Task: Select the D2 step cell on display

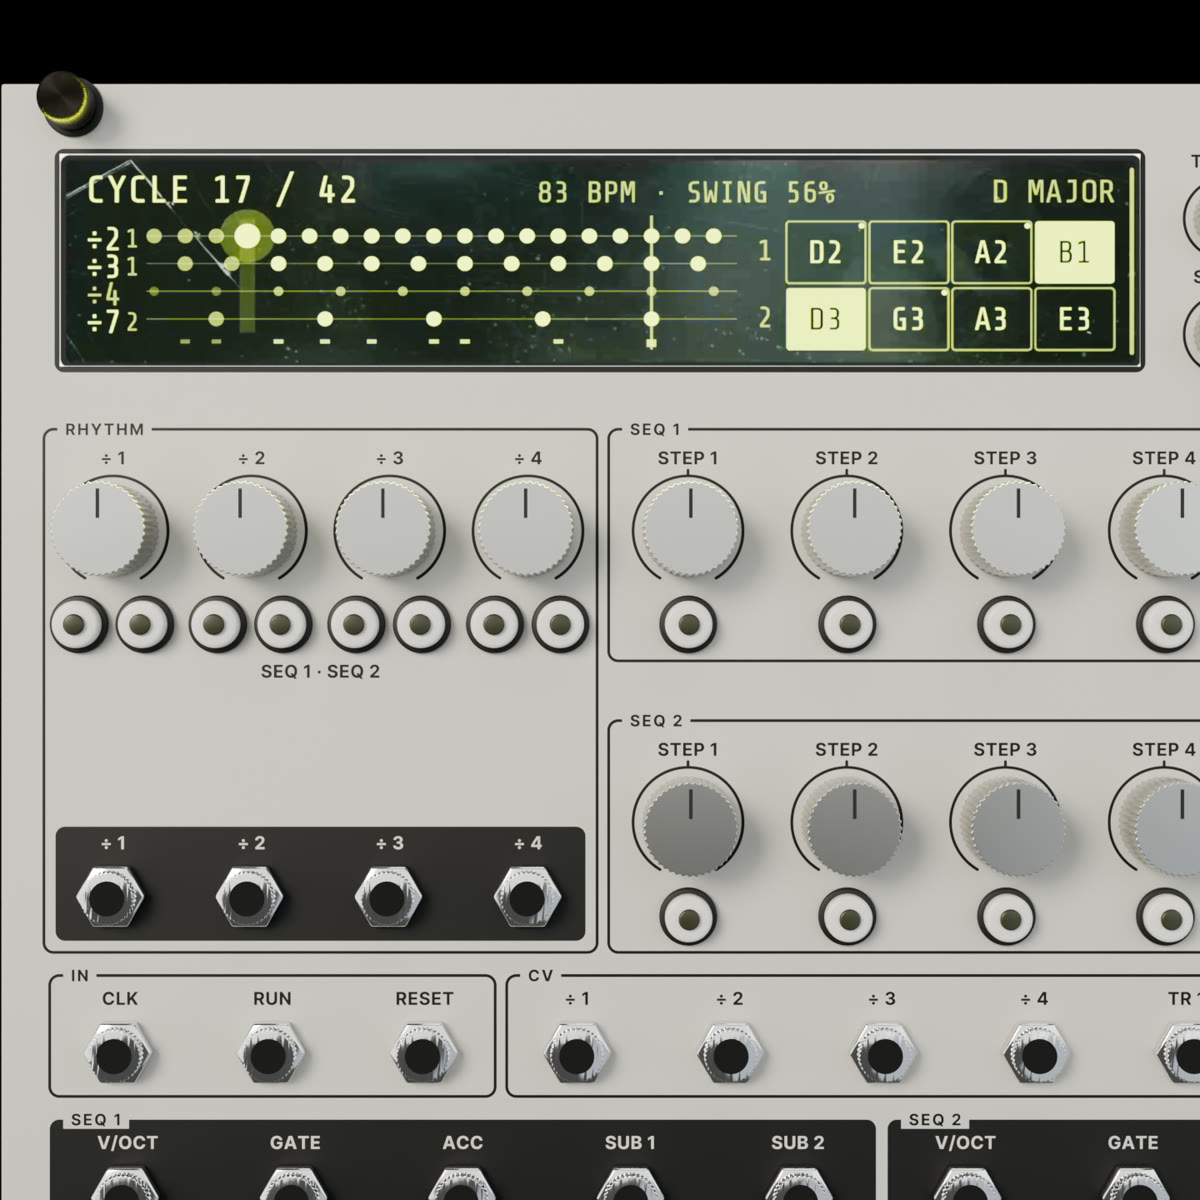Action: (826, 253)
